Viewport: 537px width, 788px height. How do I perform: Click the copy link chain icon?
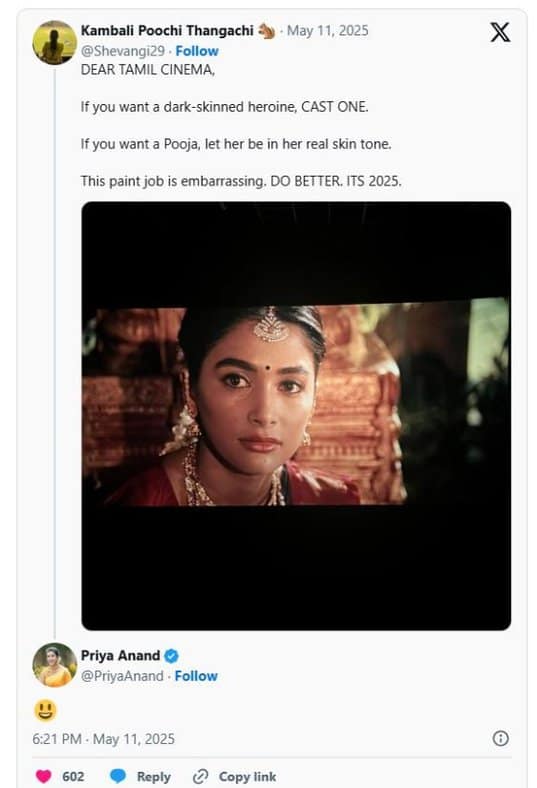(200, 776)
